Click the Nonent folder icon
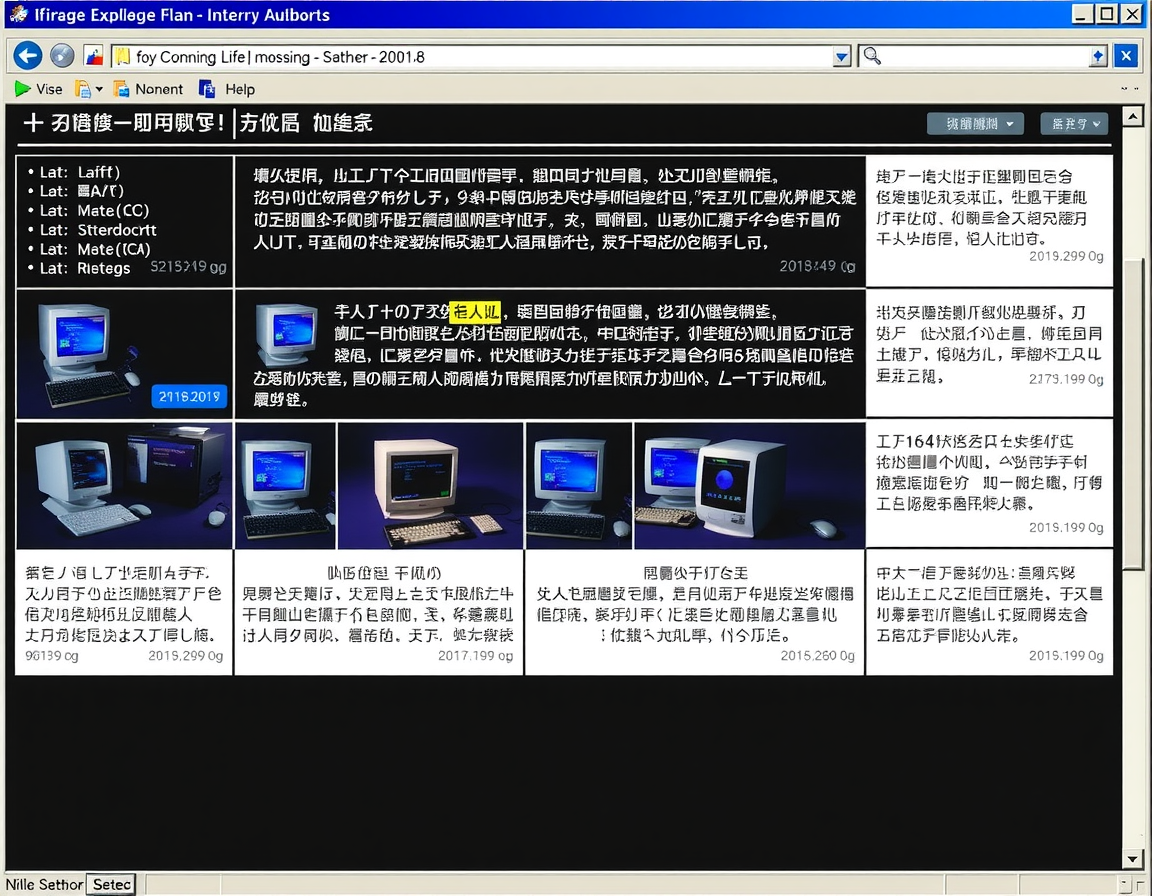 pos(122,90)
